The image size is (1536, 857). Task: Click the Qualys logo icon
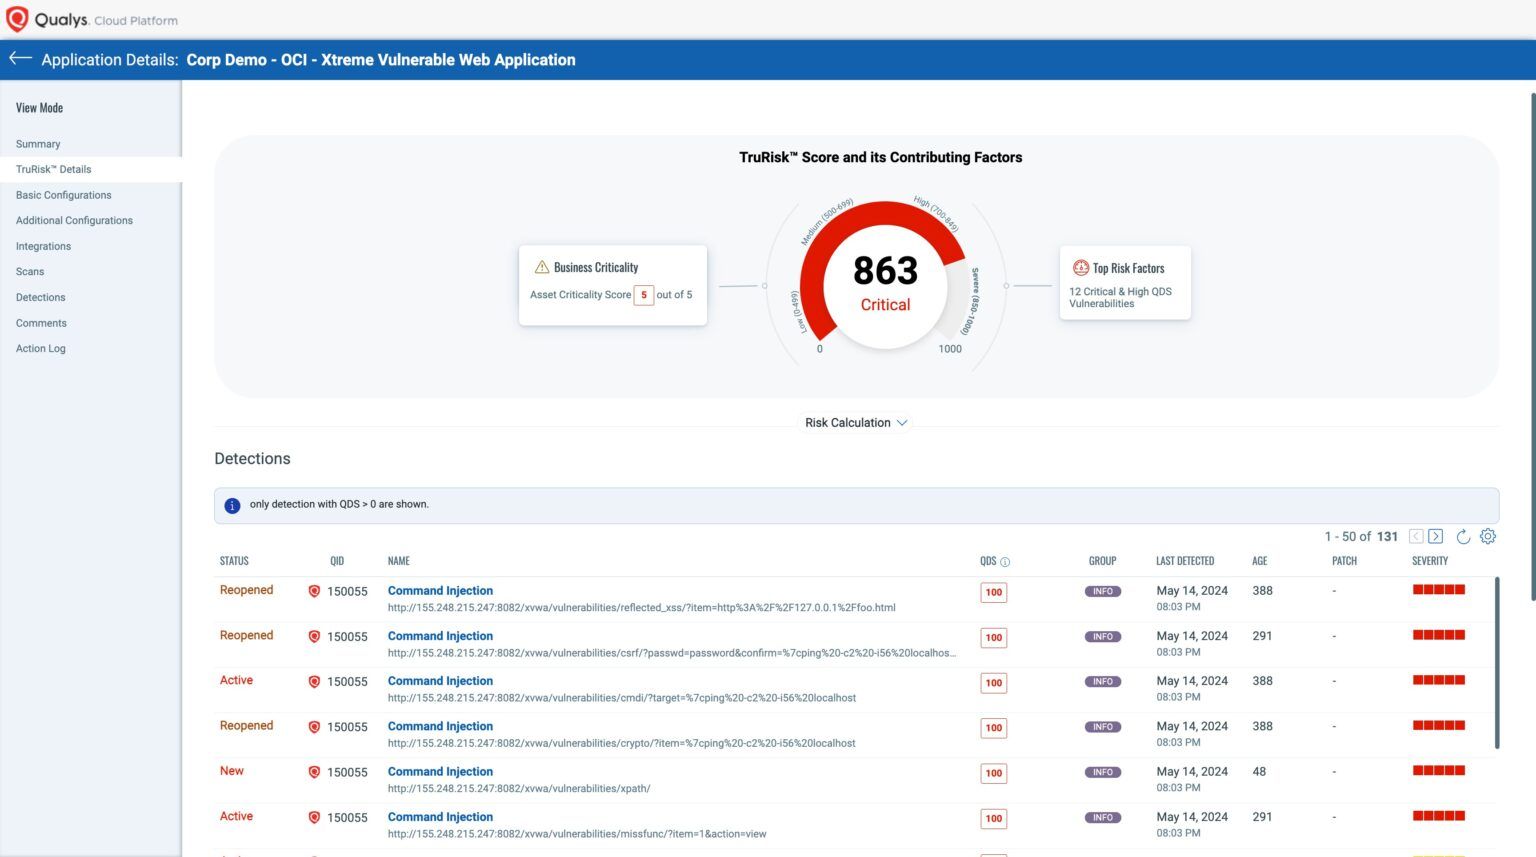coord(16,19)
